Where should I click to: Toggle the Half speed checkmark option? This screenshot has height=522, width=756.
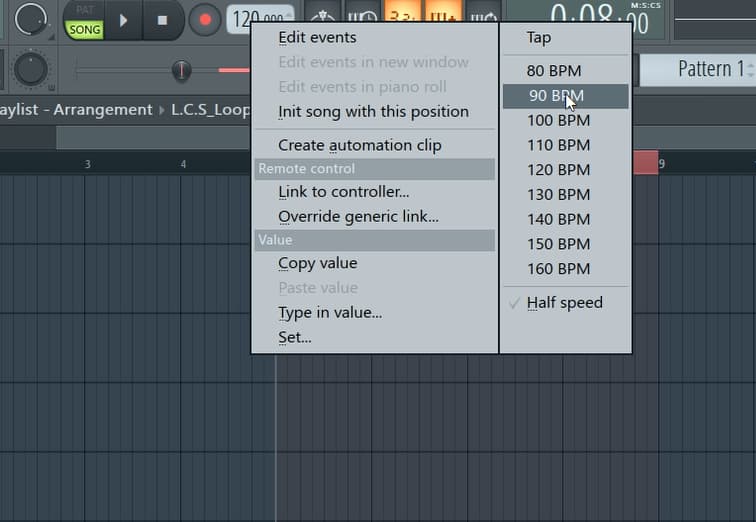tap(564, 303)
